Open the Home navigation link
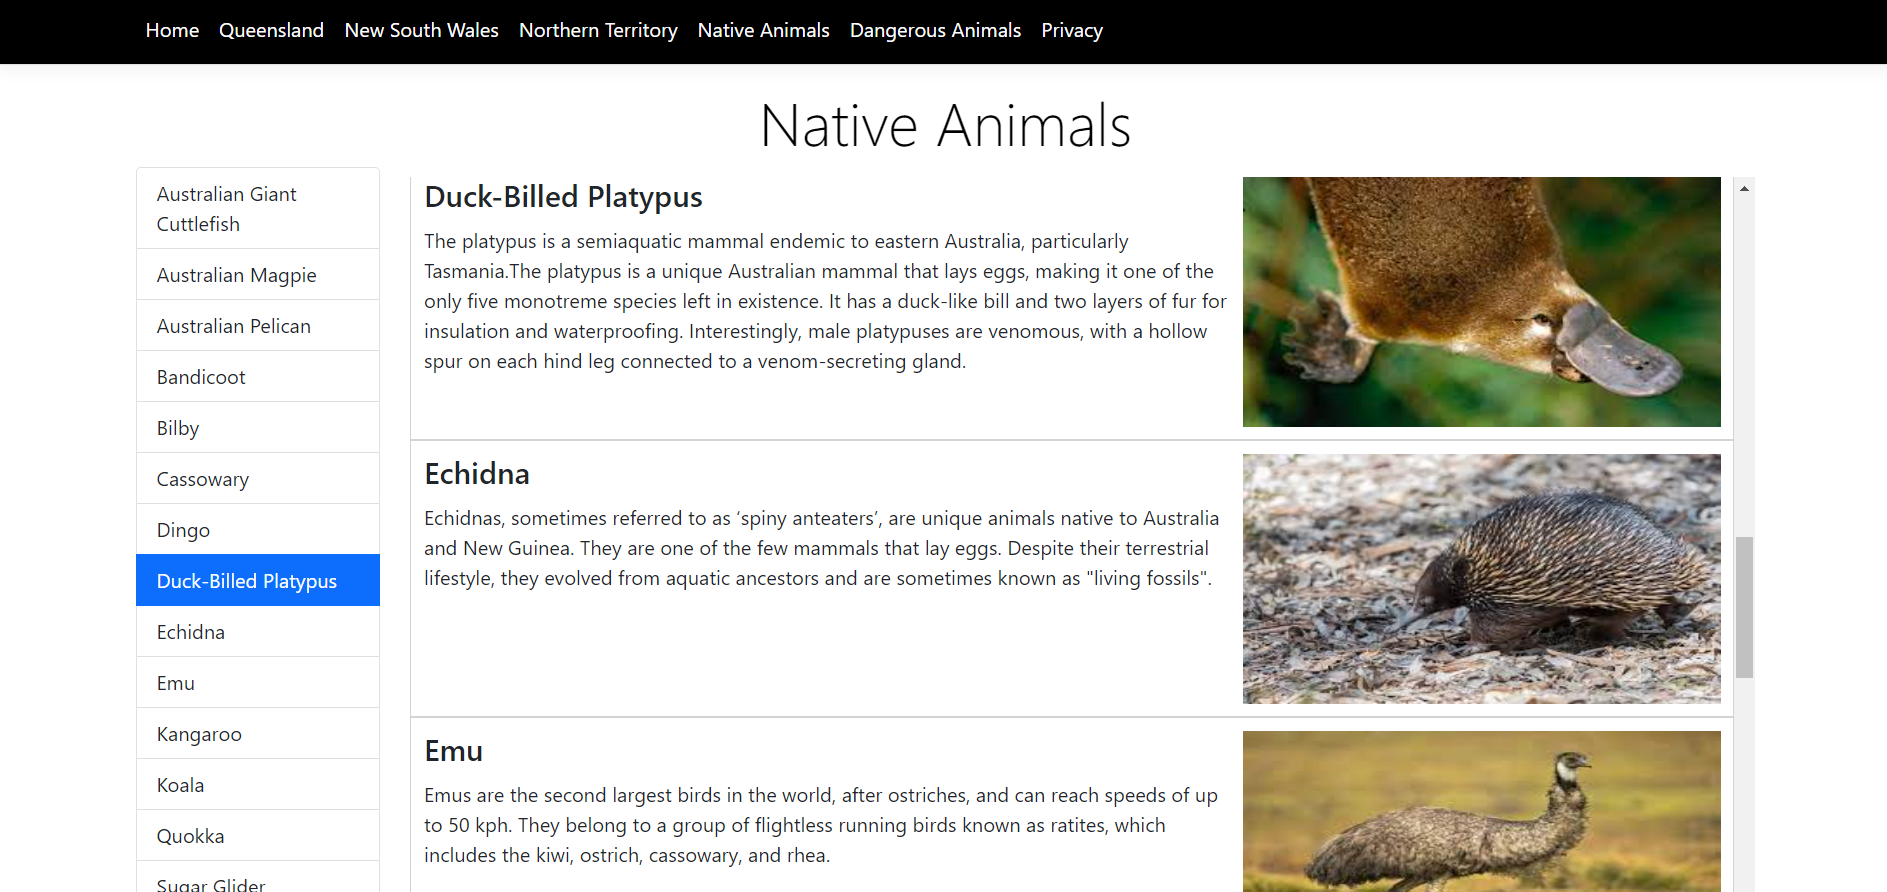Screen dimensions: 1887x892 click(x=172, y=31)
